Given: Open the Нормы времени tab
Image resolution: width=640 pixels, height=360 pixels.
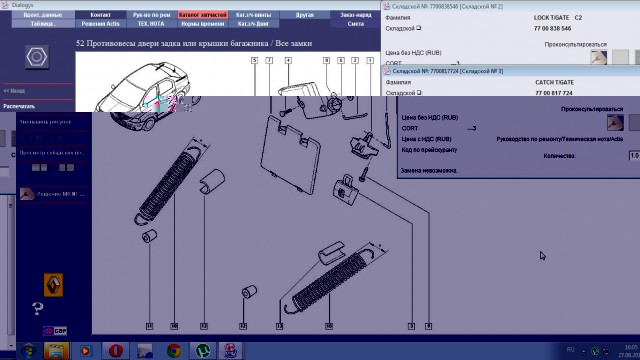Looking at the screenshot, I should [202, 24].
